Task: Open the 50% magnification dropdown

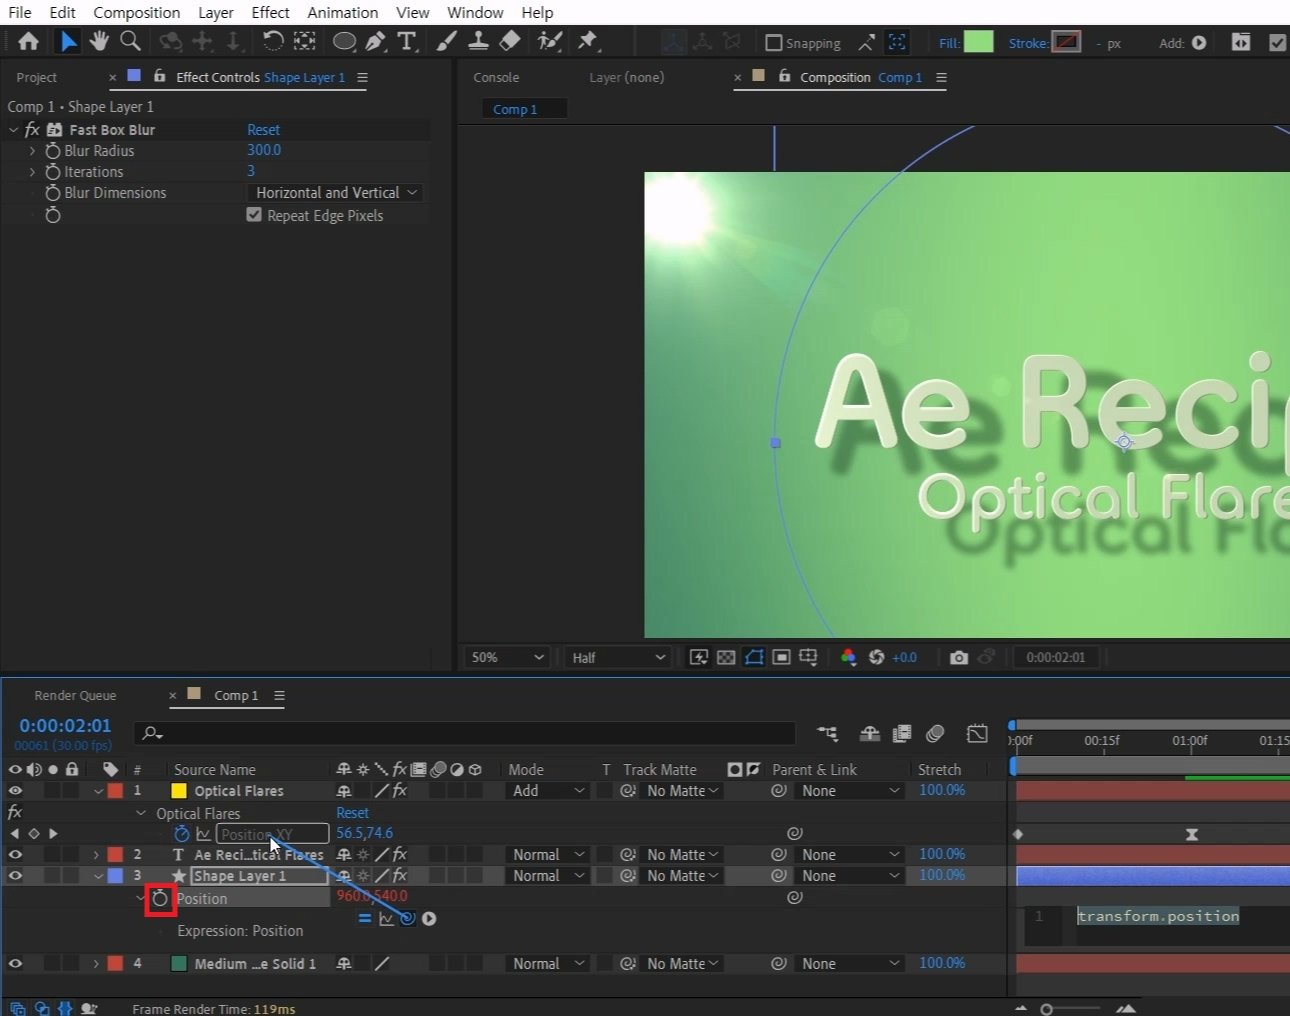Action: coord(508,657)
